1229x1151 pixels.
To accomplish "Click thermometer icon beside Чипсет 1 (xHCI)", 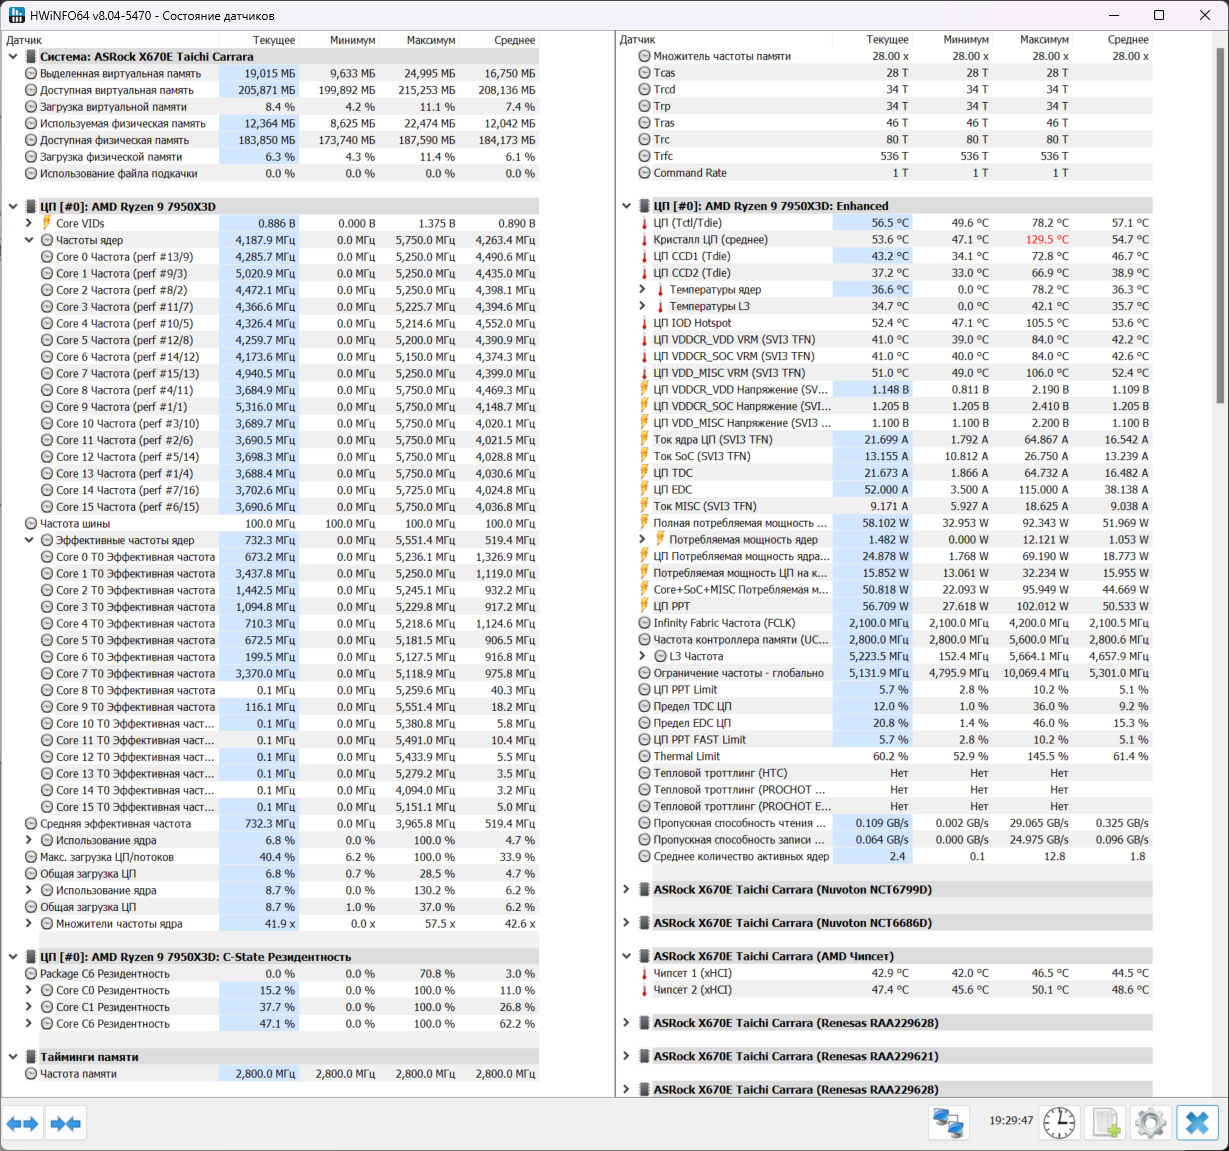I will pos(644,973).
